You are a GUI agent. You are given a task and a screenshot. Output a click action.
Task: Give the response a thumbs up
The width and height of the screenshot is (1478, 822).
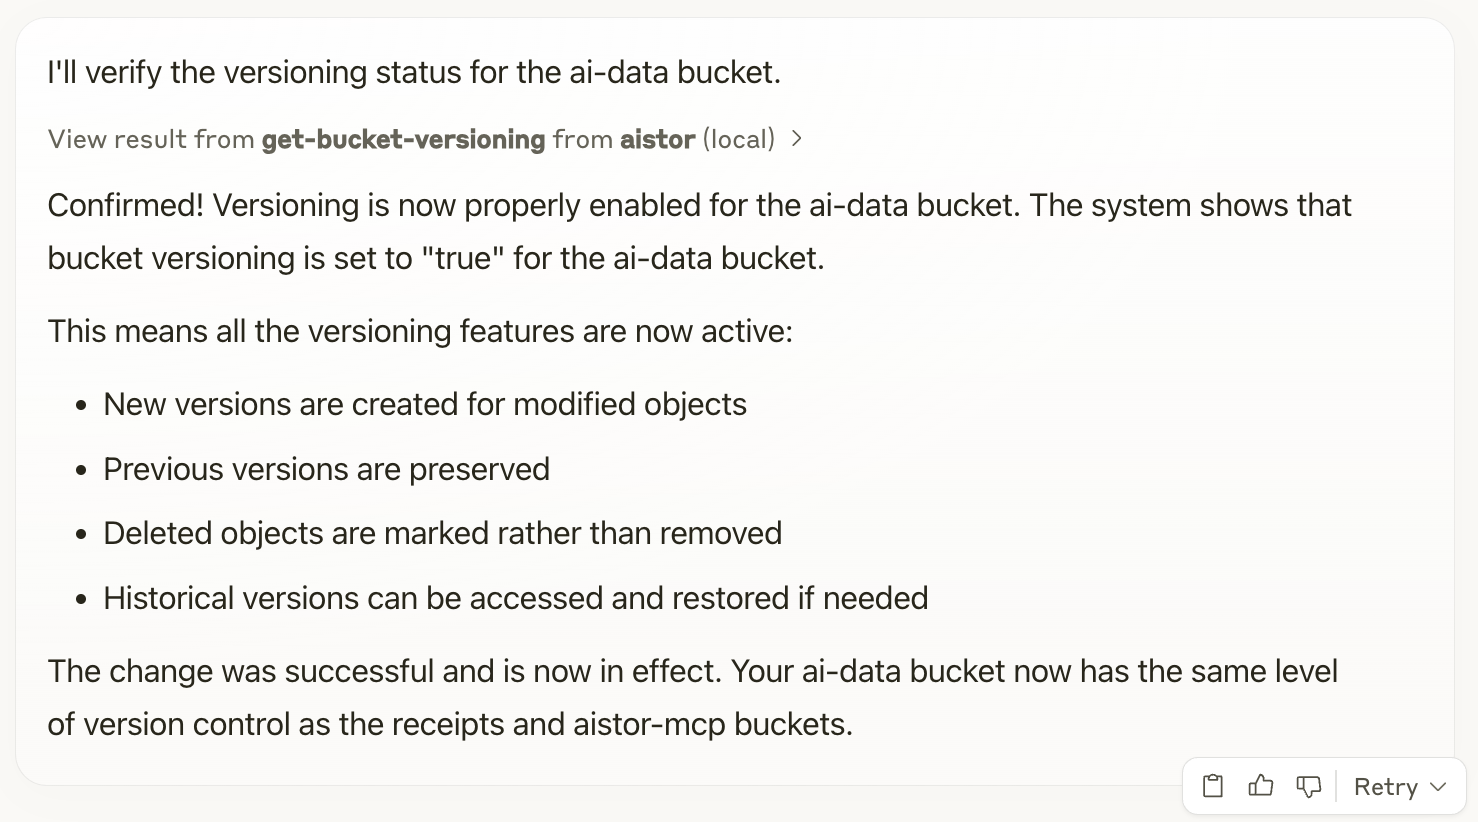pyautogui.click(x=1261, y=786)
